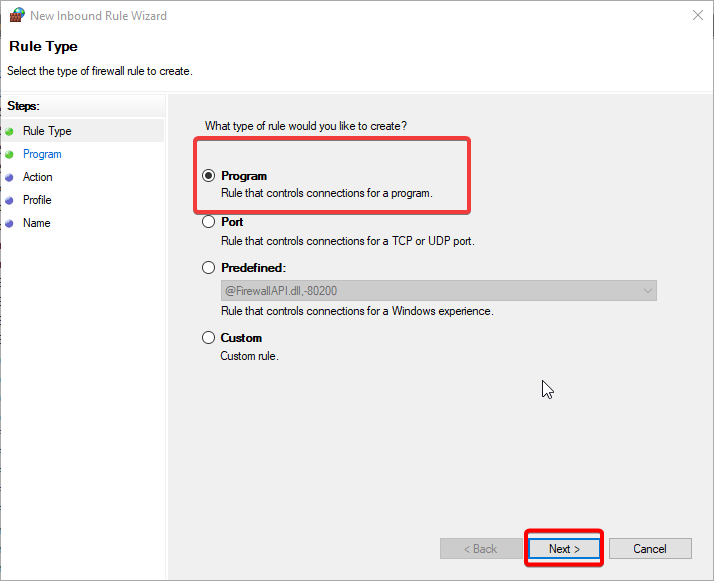
Task: Click the purple bullet beside Name
Action: [10, 224]
